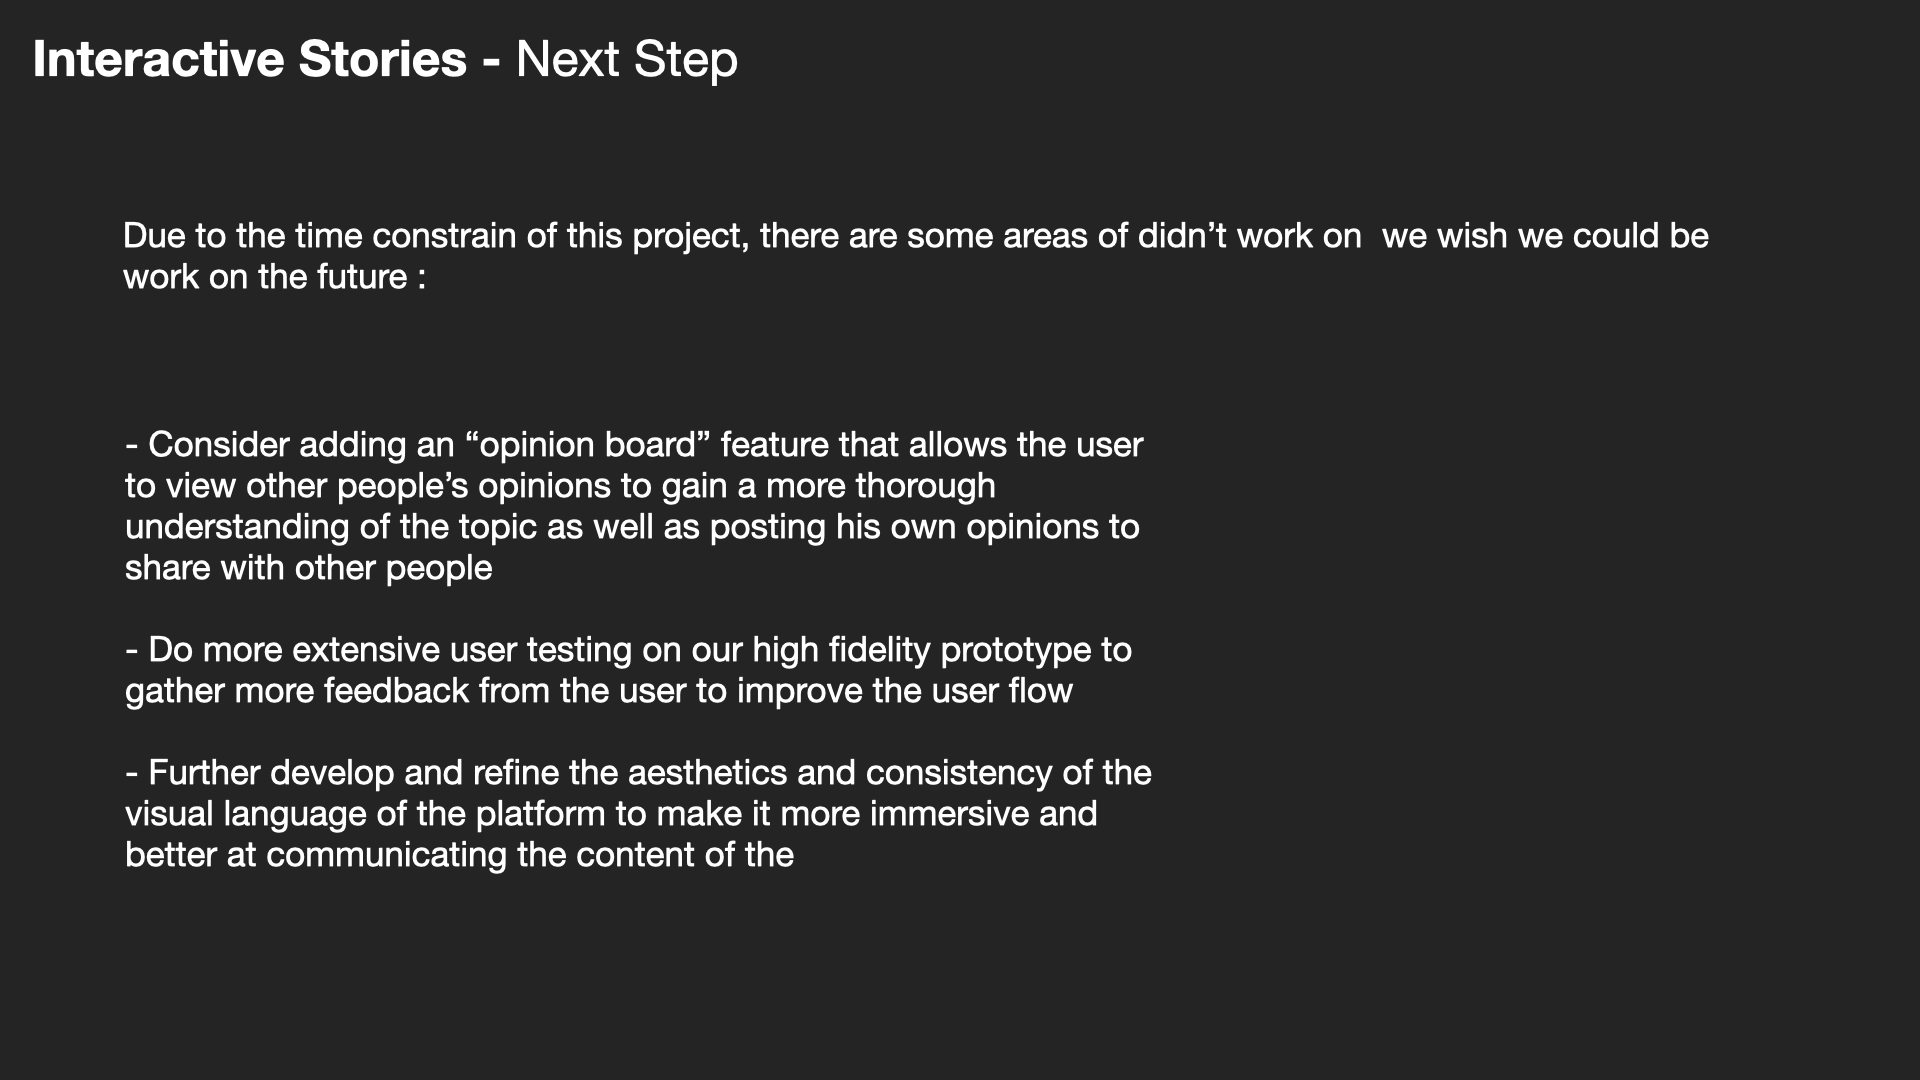Click the bold "Interactive Stories" title text
The width and height of the screenshot is (1920, 1080).
(249, 59)
